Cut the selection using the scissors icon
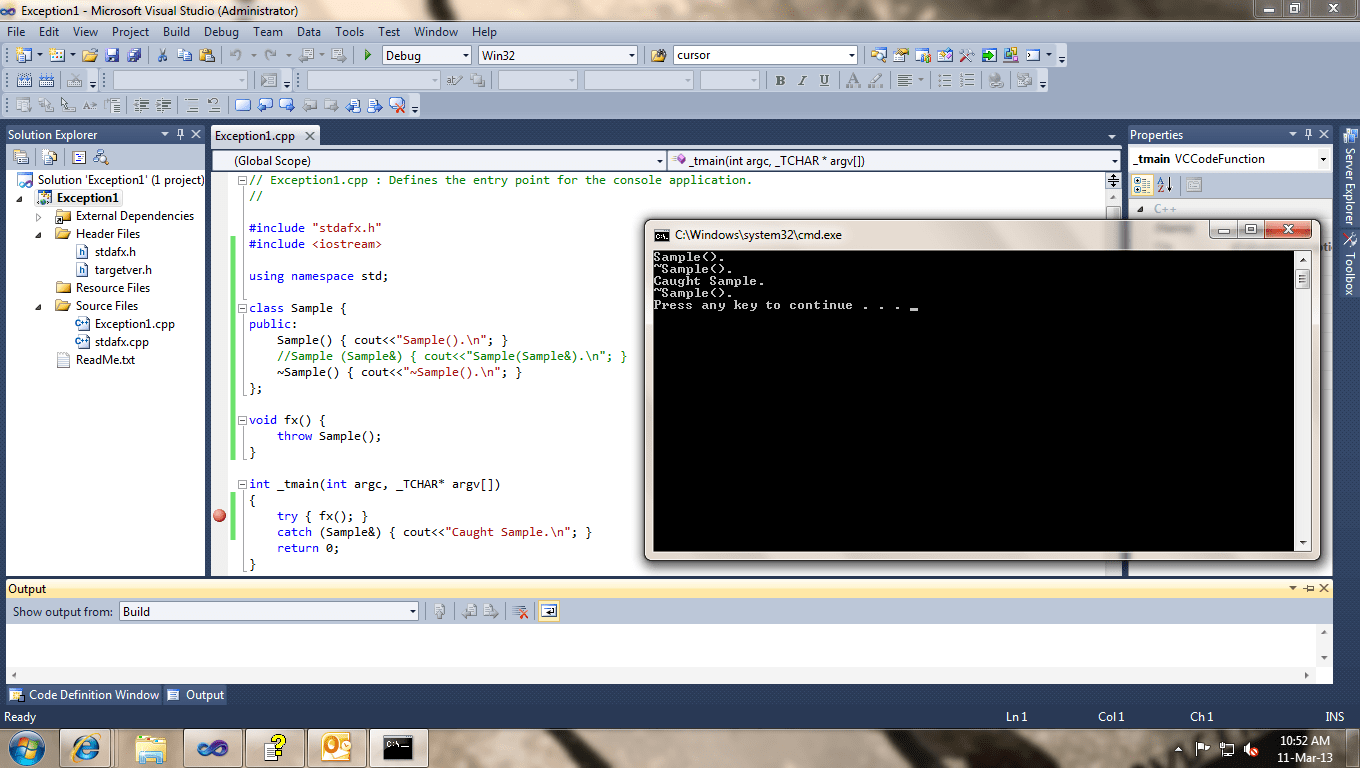This screenshot has width=1360, height=768. [163, 56]
